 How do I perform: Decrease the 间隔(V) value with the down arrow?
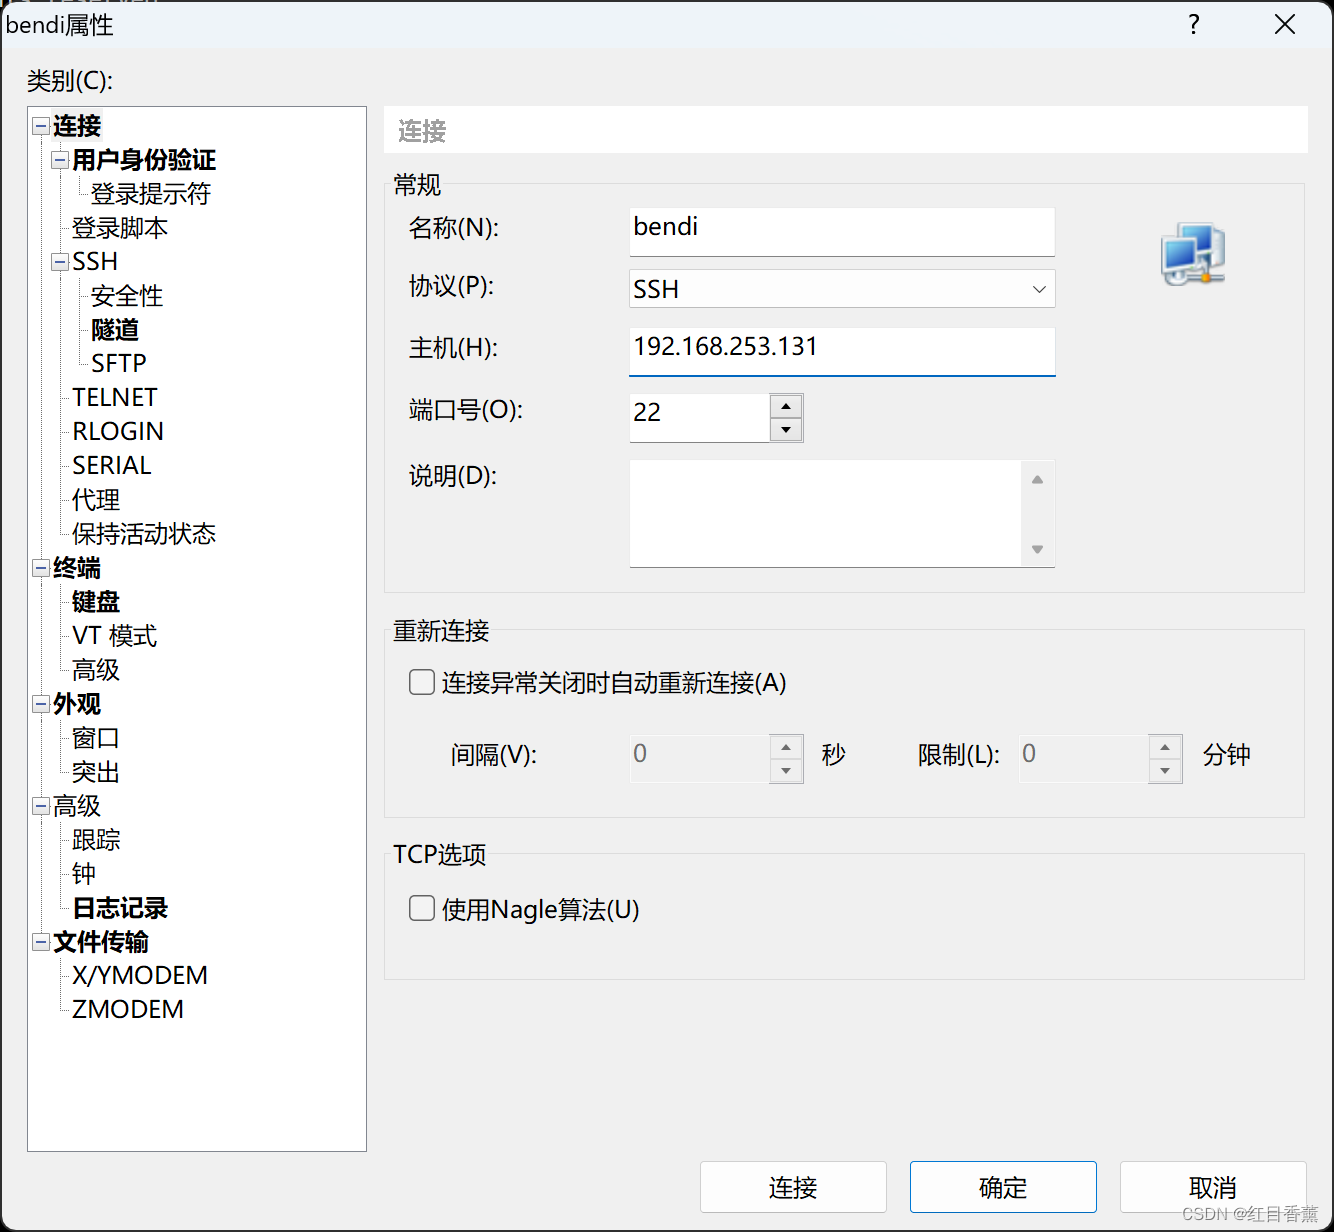click(x=787, y=771)
